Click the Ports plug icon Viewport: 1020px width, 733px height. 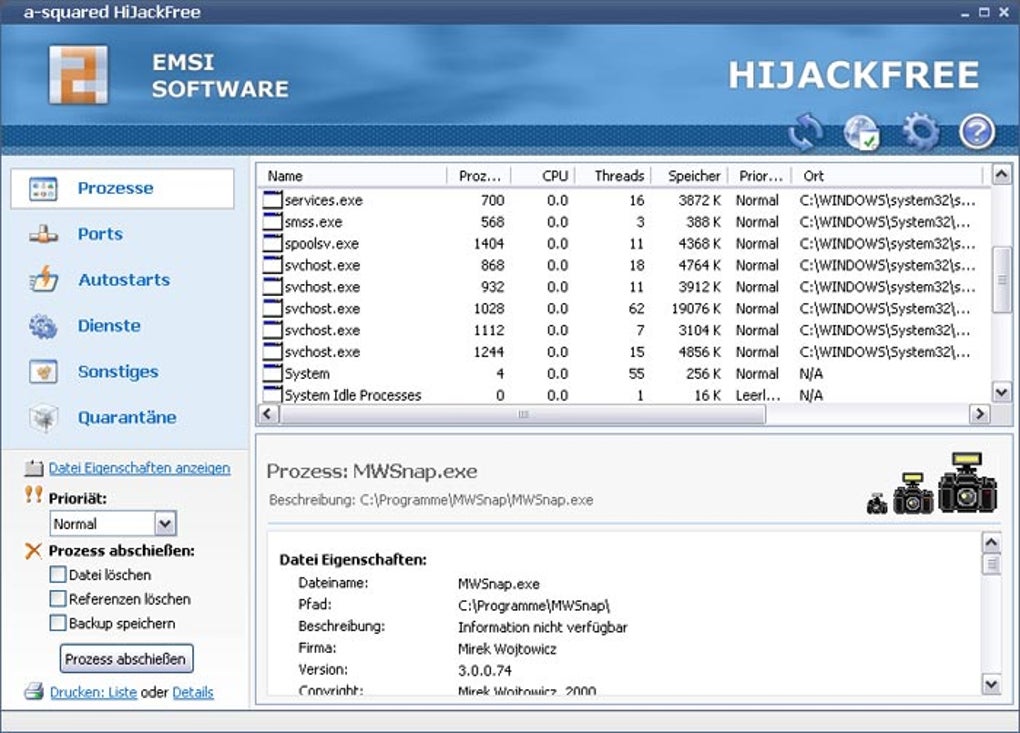[x=44, y=234]
